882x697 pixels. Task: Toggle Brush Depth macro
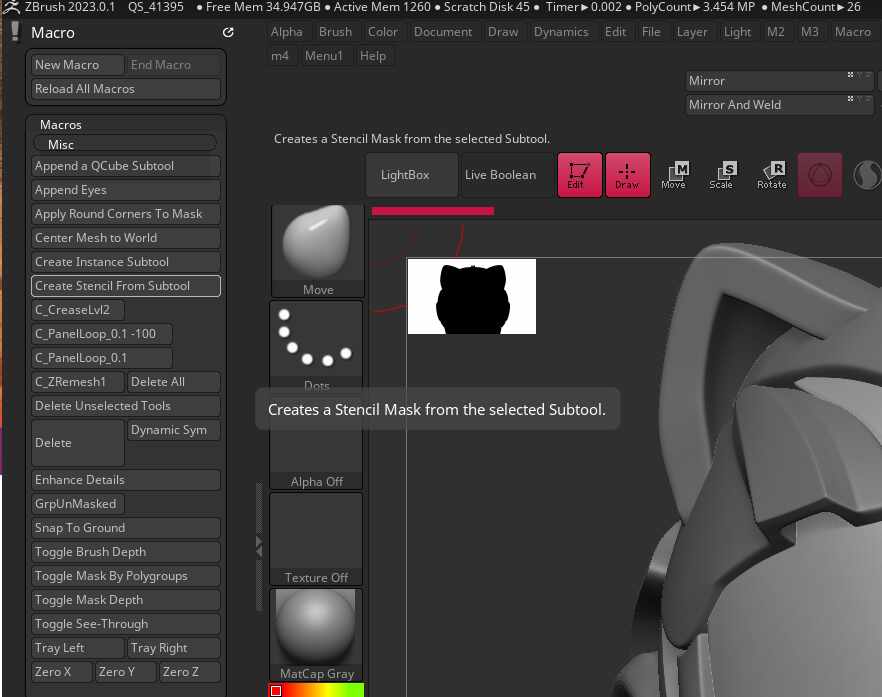click(x=126, y=552)
